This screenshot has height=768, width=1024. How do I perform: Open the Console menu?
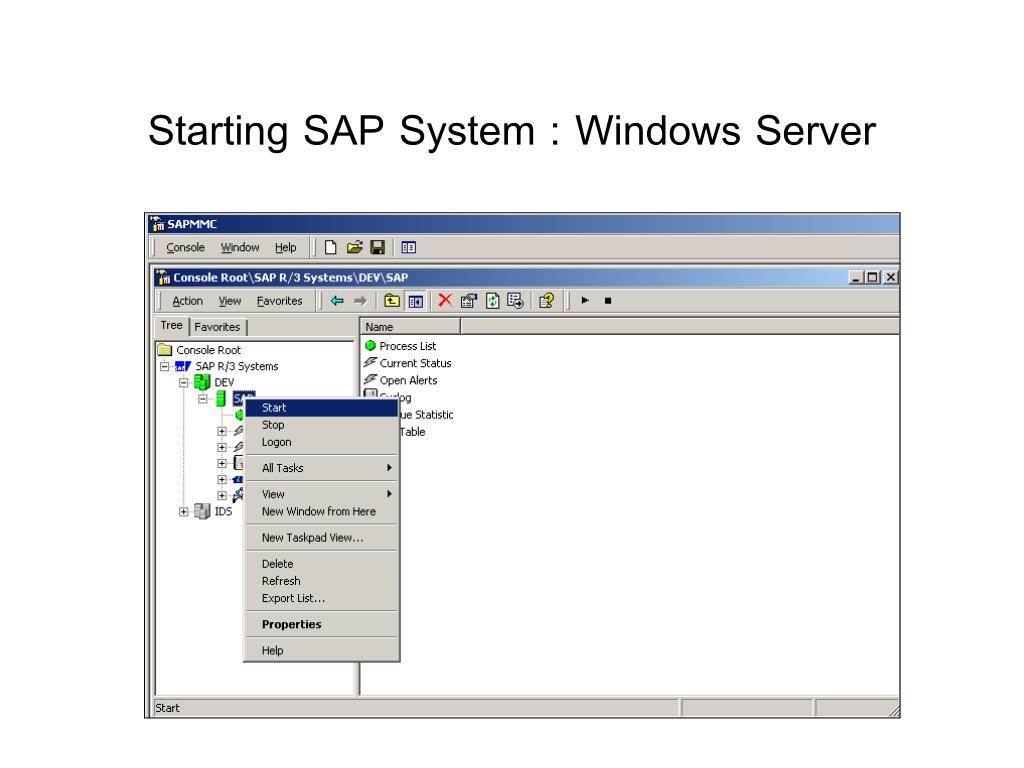pos(185,248)
